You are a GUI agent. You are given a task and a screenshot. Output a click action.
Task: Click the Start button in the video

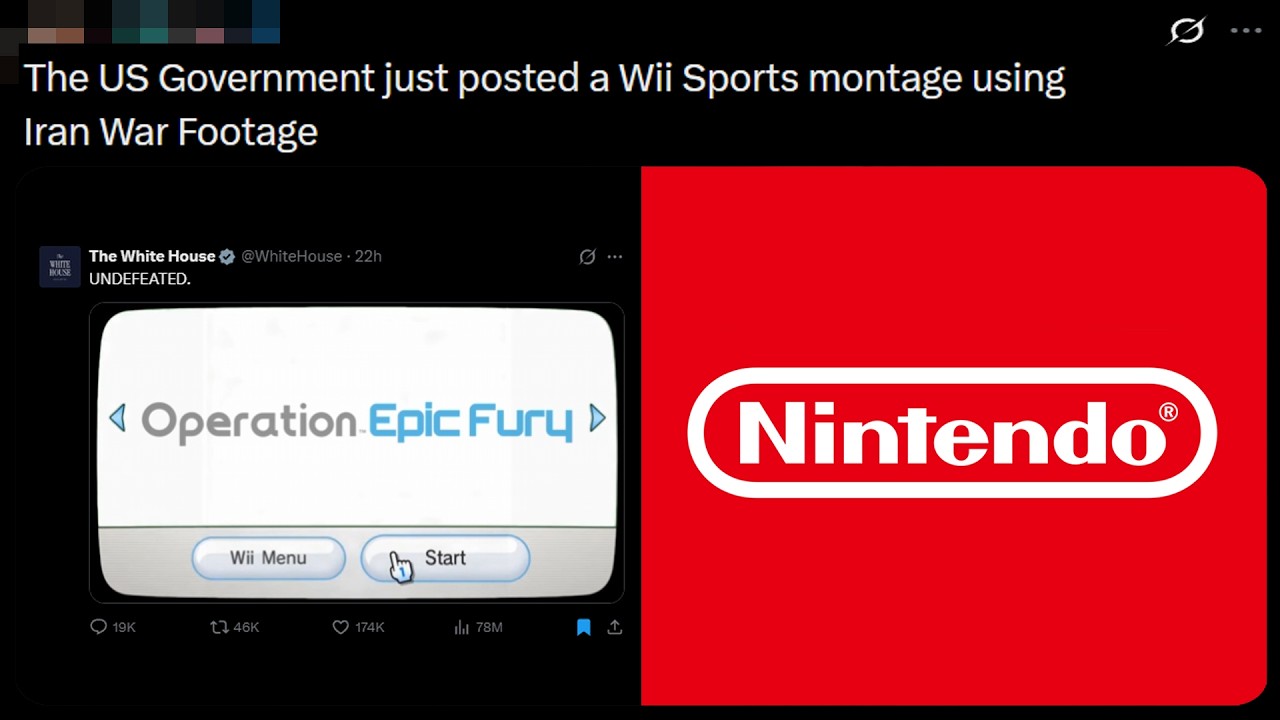point(445,558)
